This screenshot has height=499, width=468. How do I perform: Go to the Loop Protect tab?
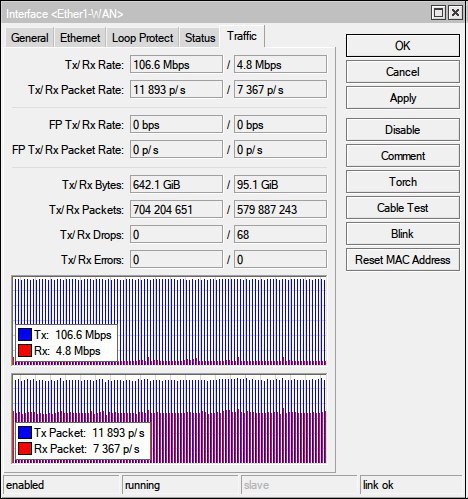[x=143, y=38]
